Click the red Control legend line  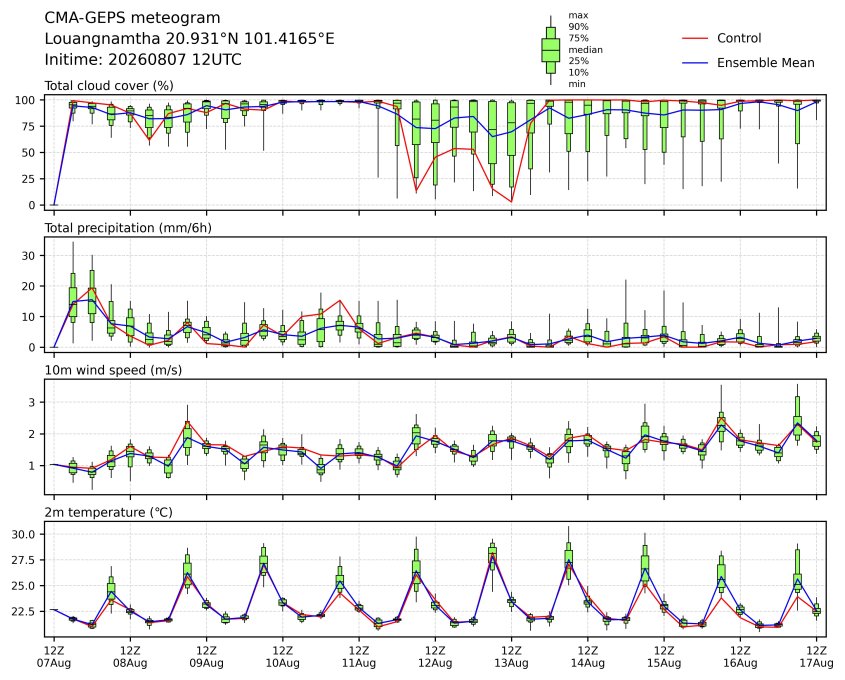click(x=695, y=39)
